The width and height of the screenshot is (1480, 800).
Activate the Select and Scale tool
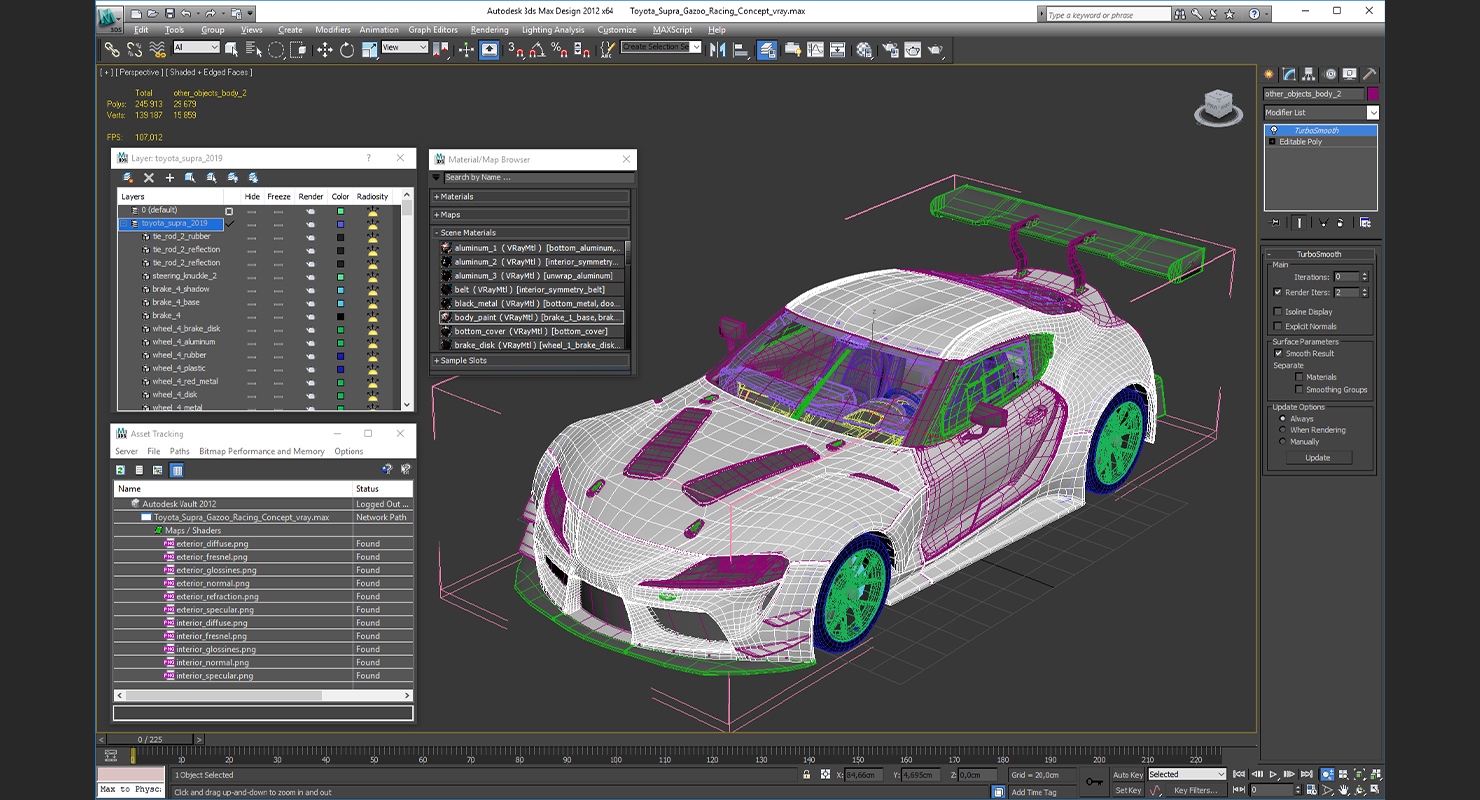tap(369, 49)
